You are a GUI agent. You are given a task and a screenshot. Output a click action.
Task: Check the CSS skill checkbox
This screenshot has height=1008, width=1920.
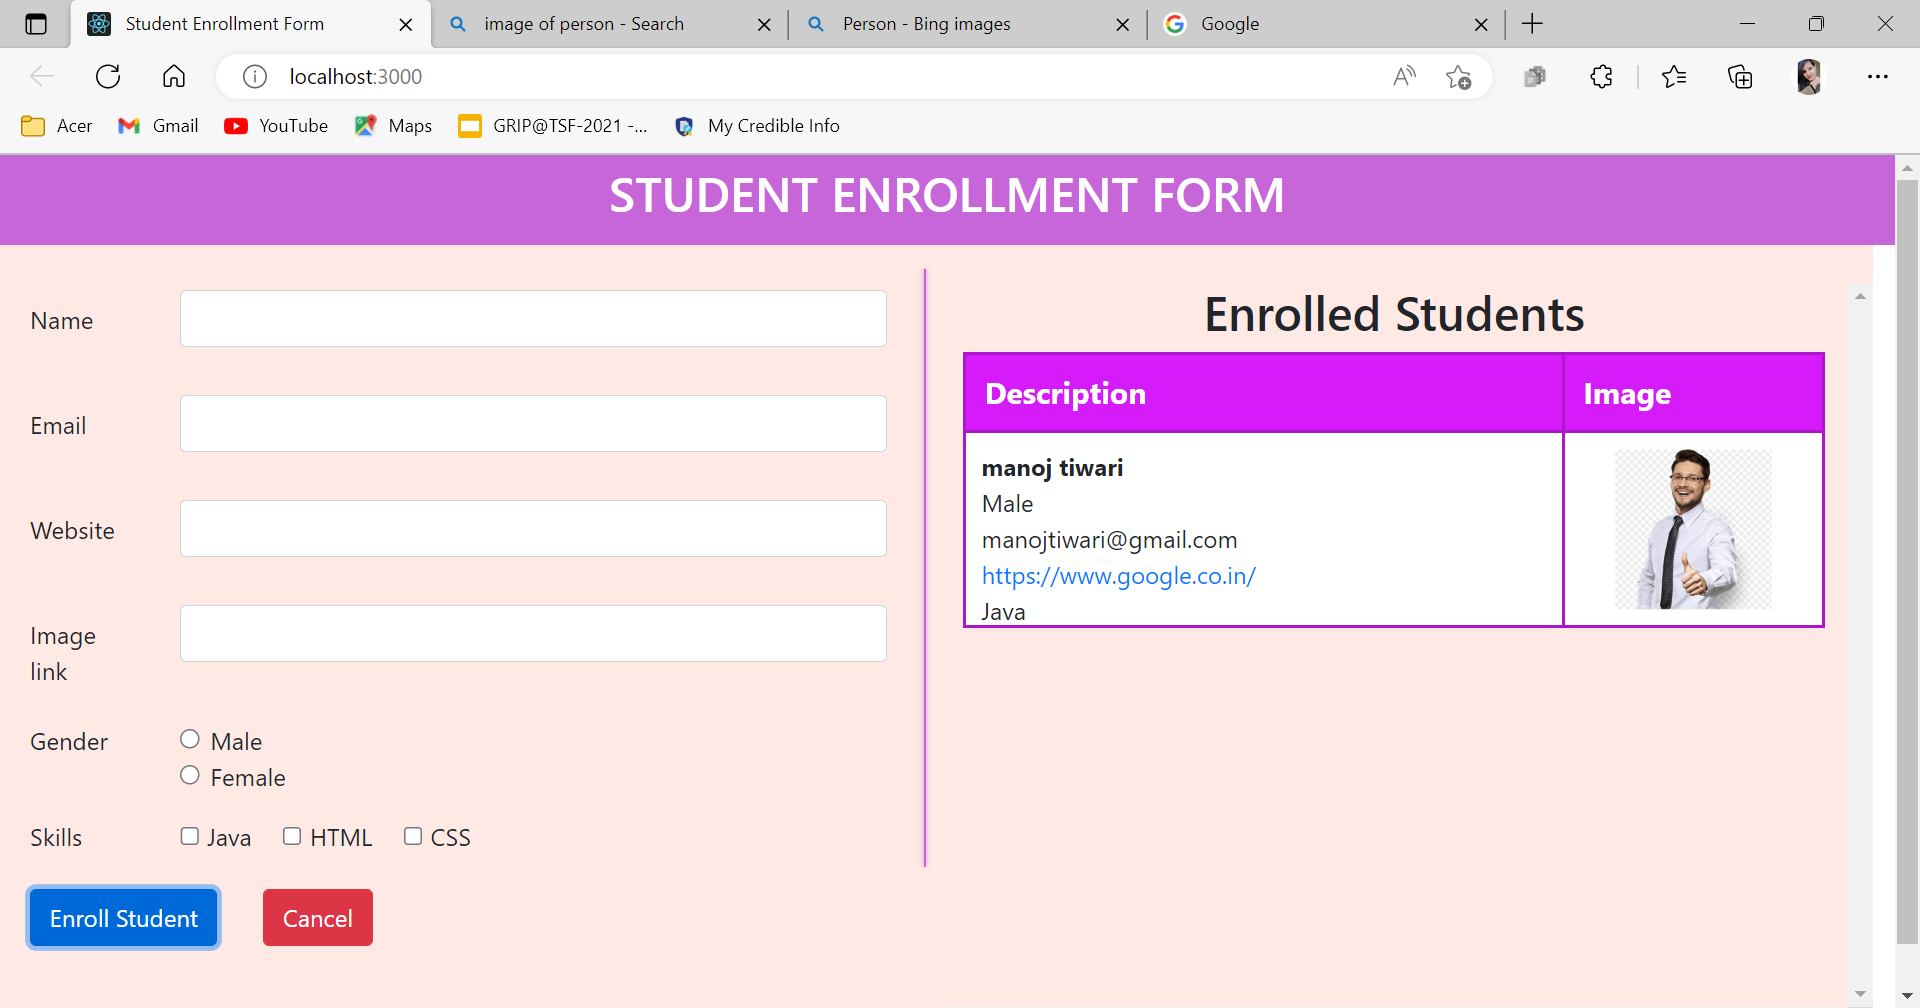point(413,836)
